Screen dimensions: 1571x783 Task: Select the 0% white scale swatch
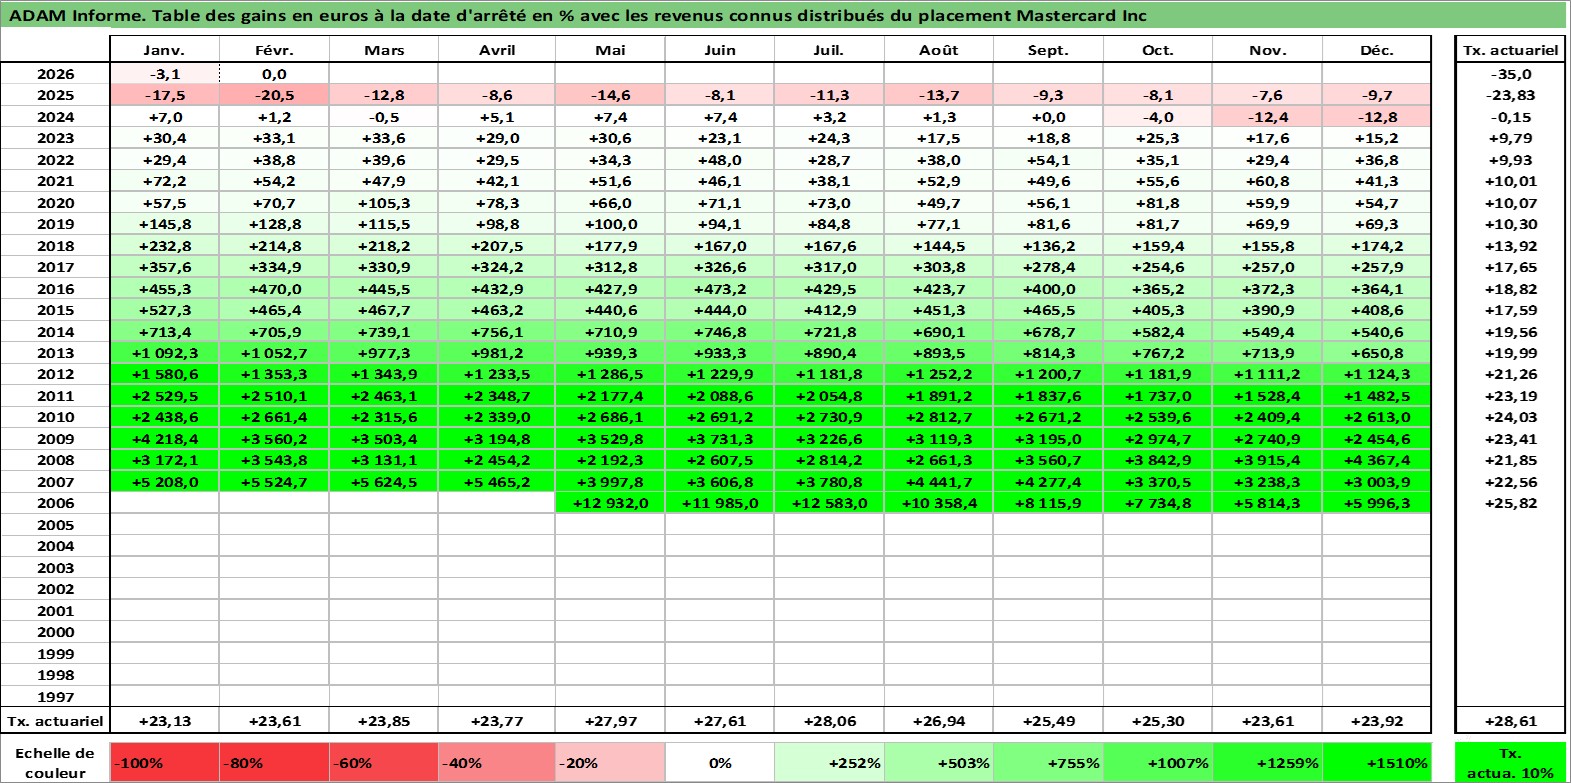[720, 763]
